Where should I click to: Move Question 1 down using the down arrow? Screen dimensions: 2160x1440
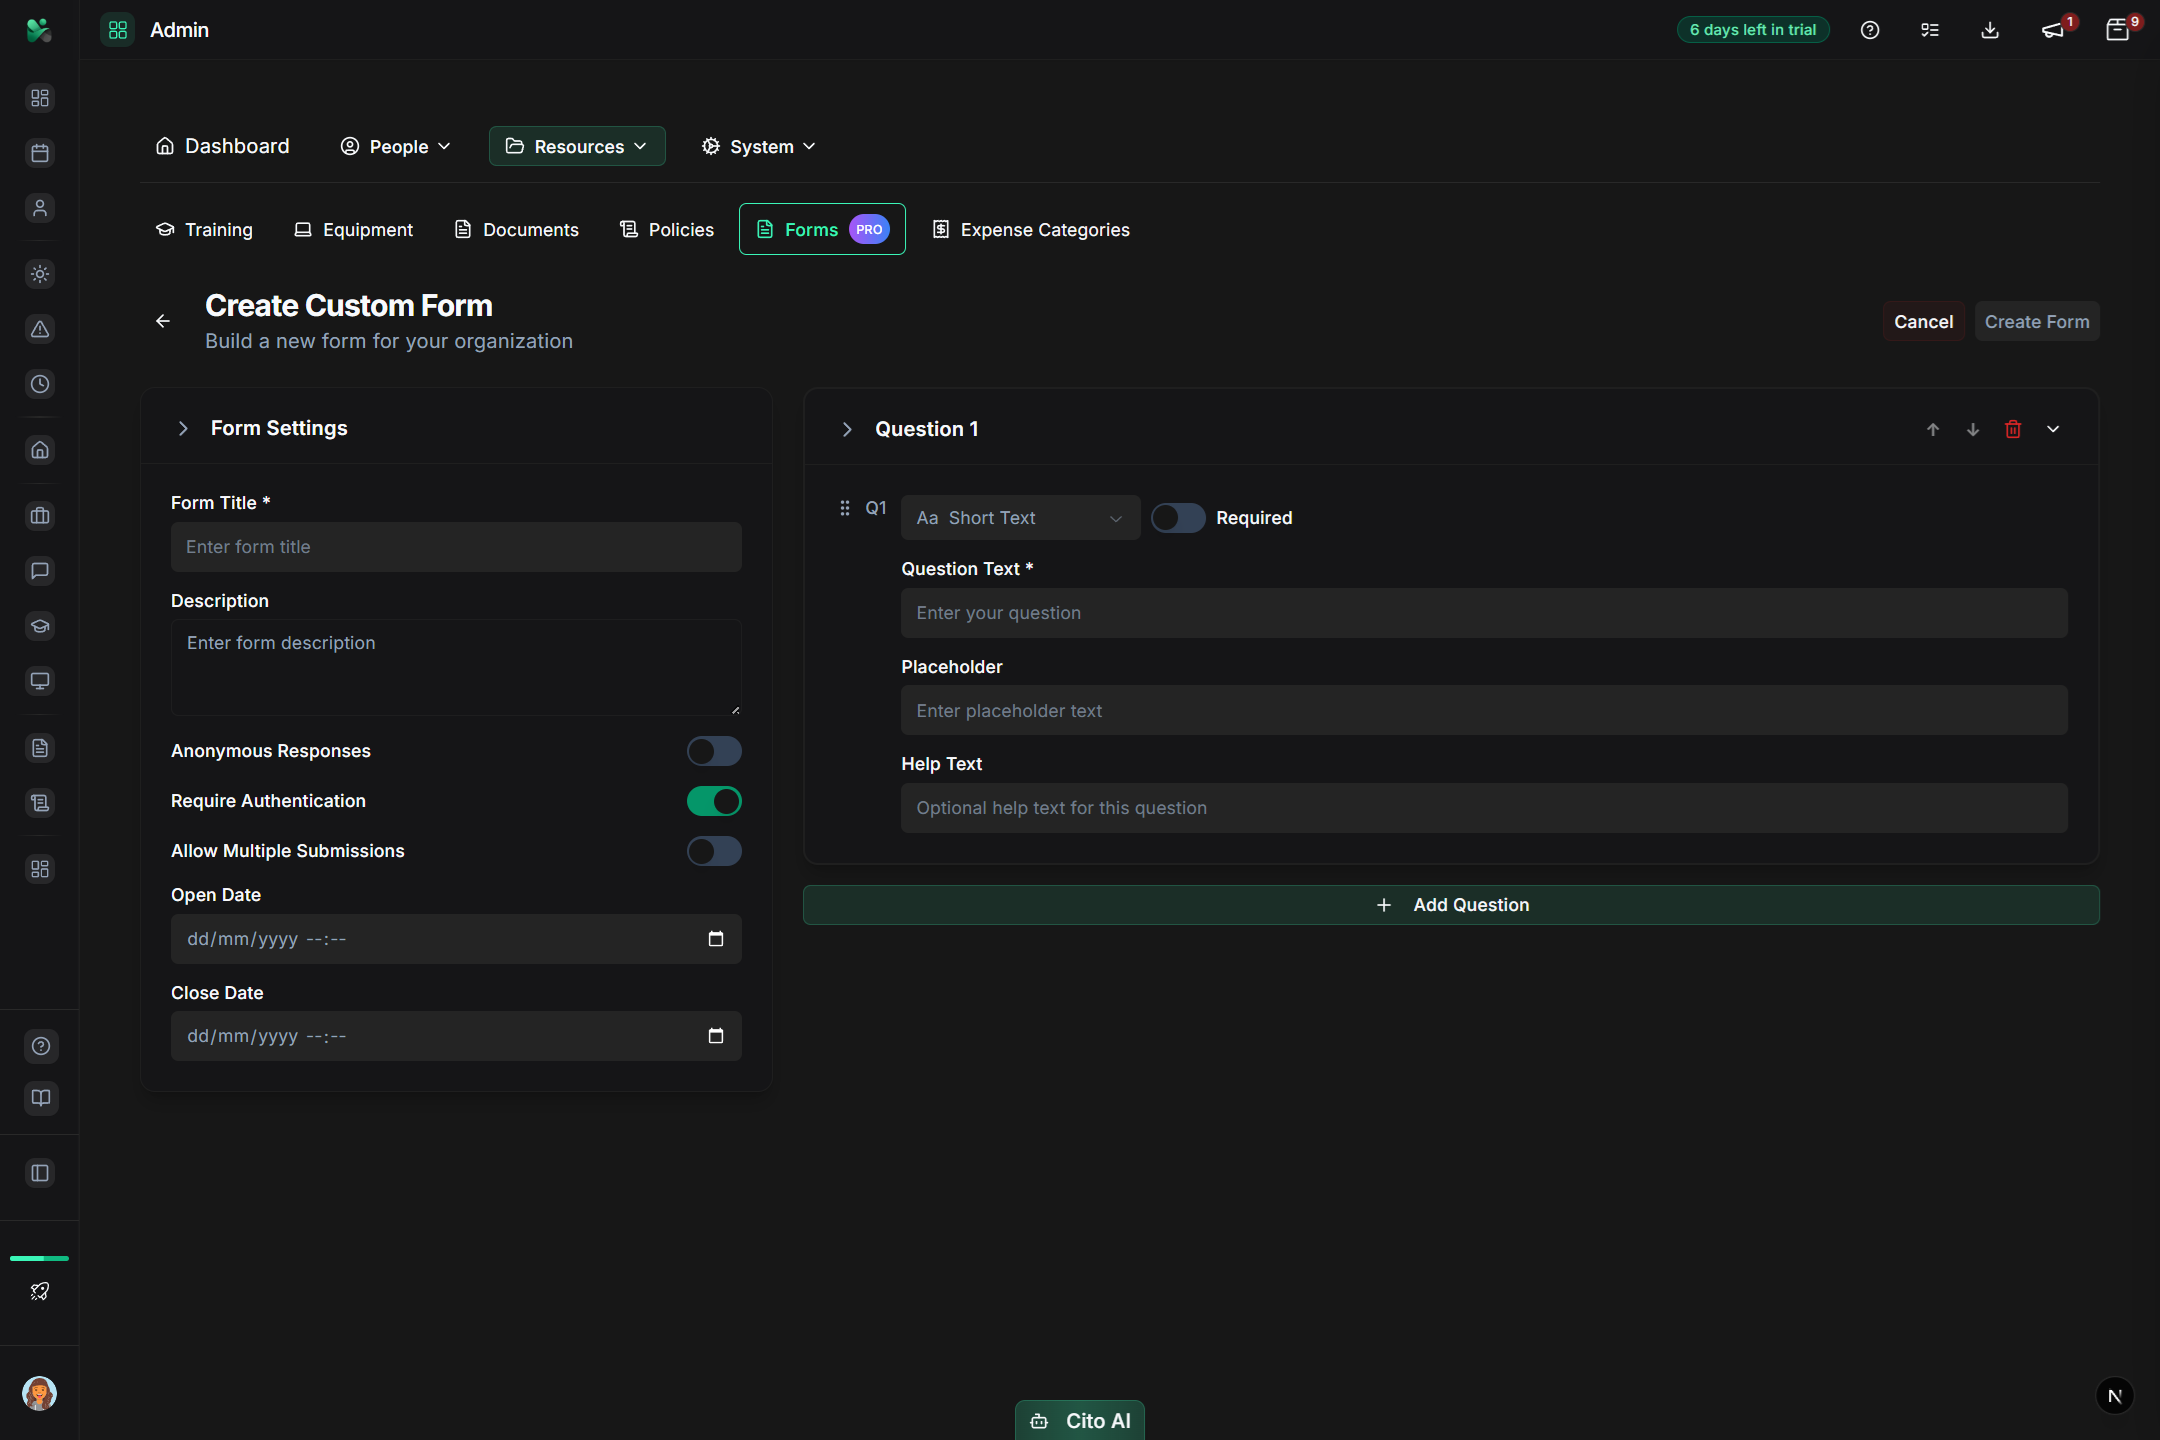[1972, 429]
